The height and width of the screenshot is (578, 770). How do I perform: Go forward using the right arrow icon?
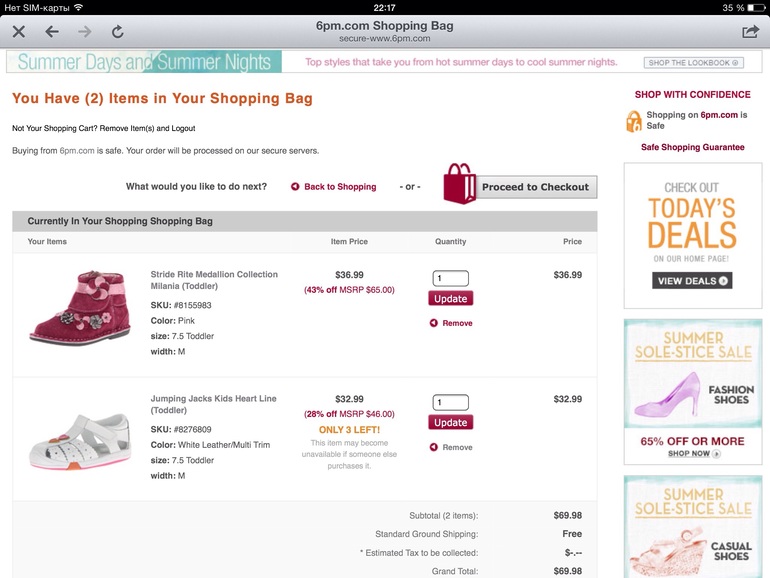[84, 32]
